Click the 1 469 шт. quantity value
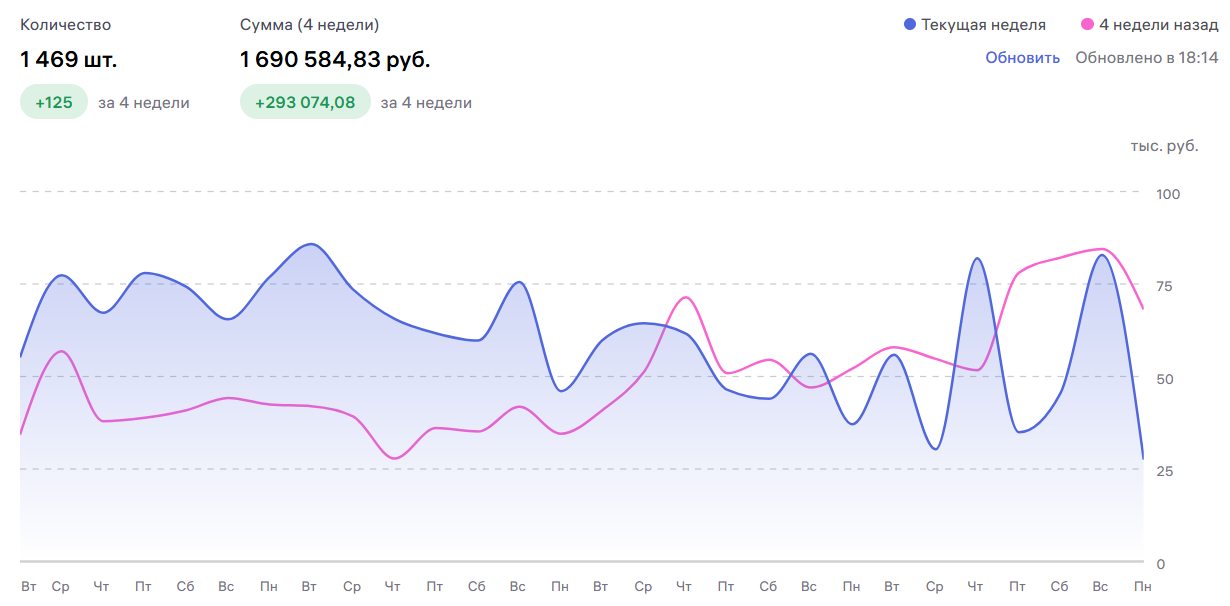 tap(69, 60)
